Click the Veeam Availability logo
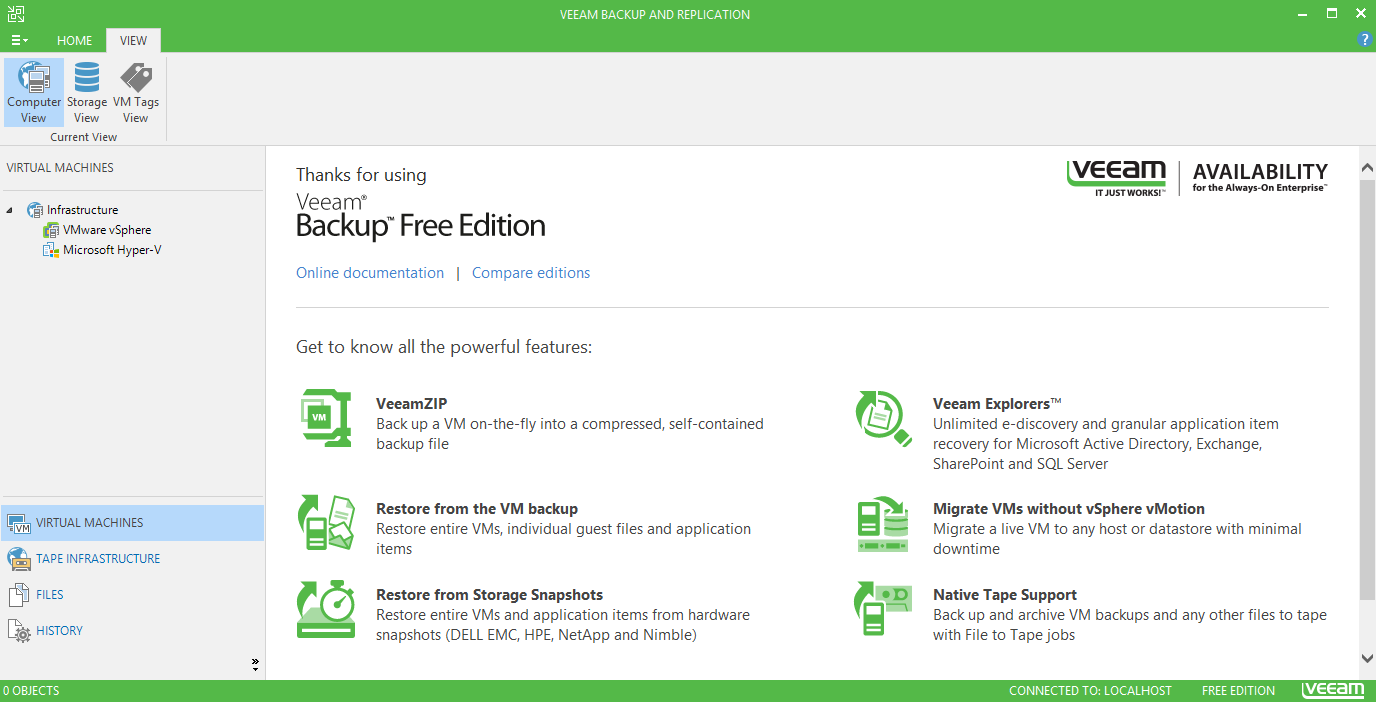Screen dimensions: 1376x702 point(1197,178)
